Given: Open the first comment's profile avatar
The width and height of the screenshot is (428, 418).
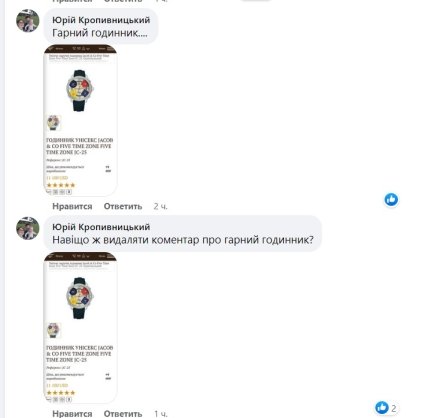Looking at the screenshot, I should click(28, 21).
